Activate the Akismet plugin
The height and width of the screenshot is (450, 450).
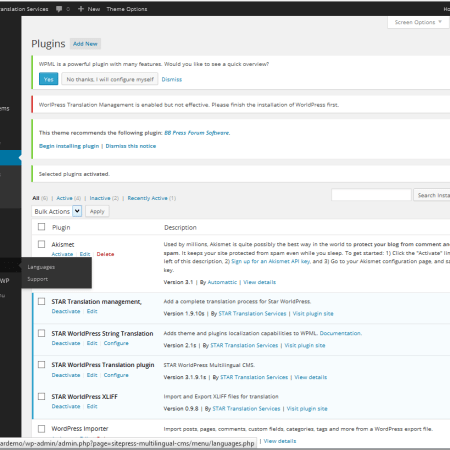coord(62,254)
